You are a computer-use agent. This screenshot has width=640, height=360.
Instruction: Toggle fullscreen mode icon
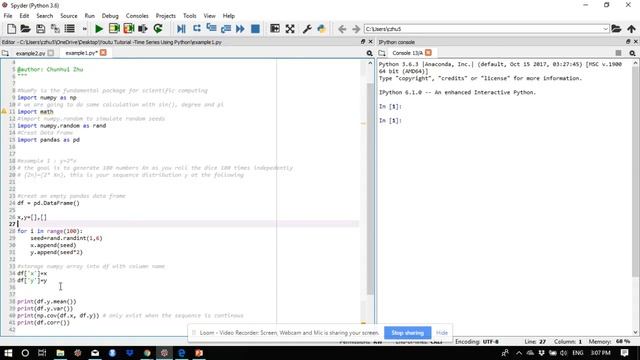click(x=290, y=29)
